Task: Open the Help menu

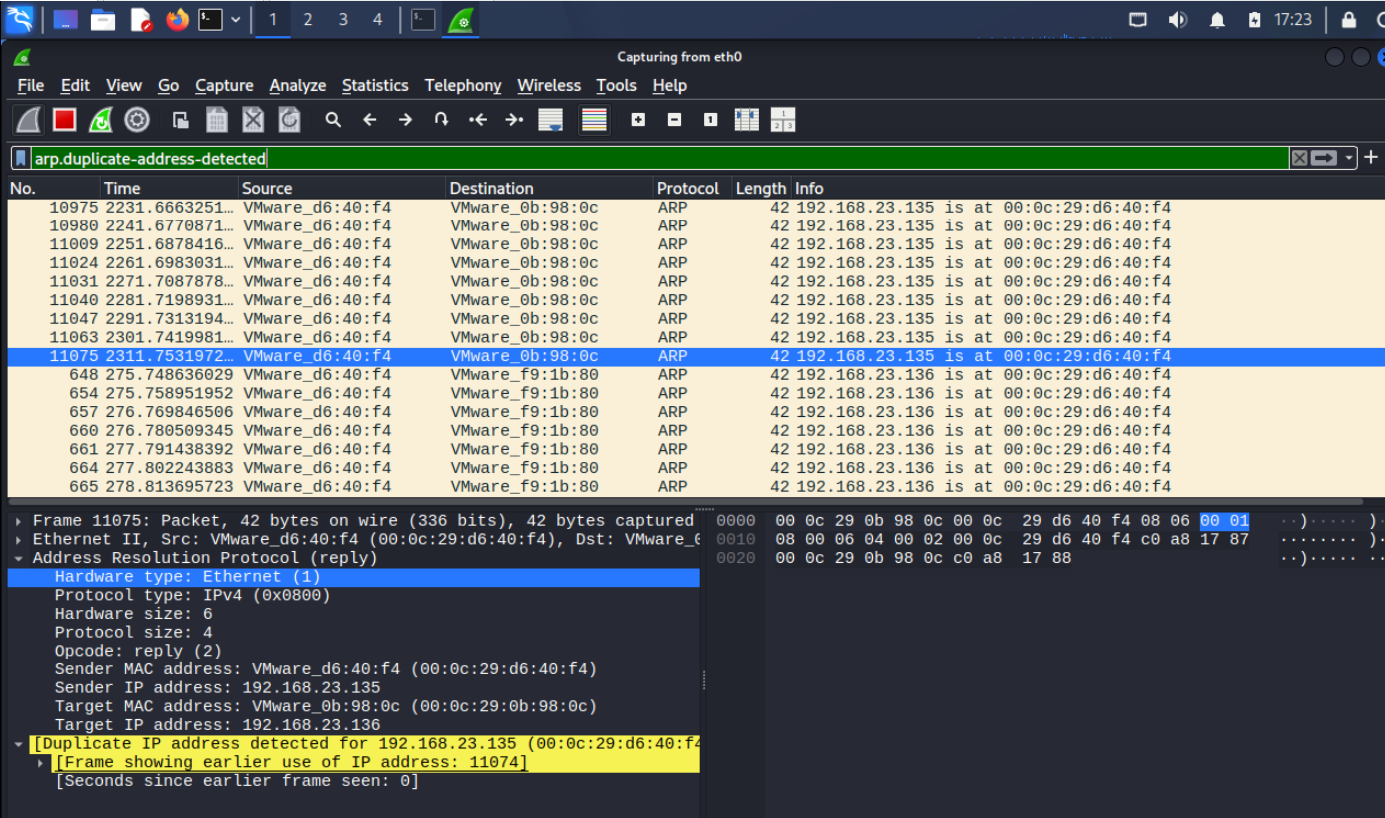Action: pos(670,86)
